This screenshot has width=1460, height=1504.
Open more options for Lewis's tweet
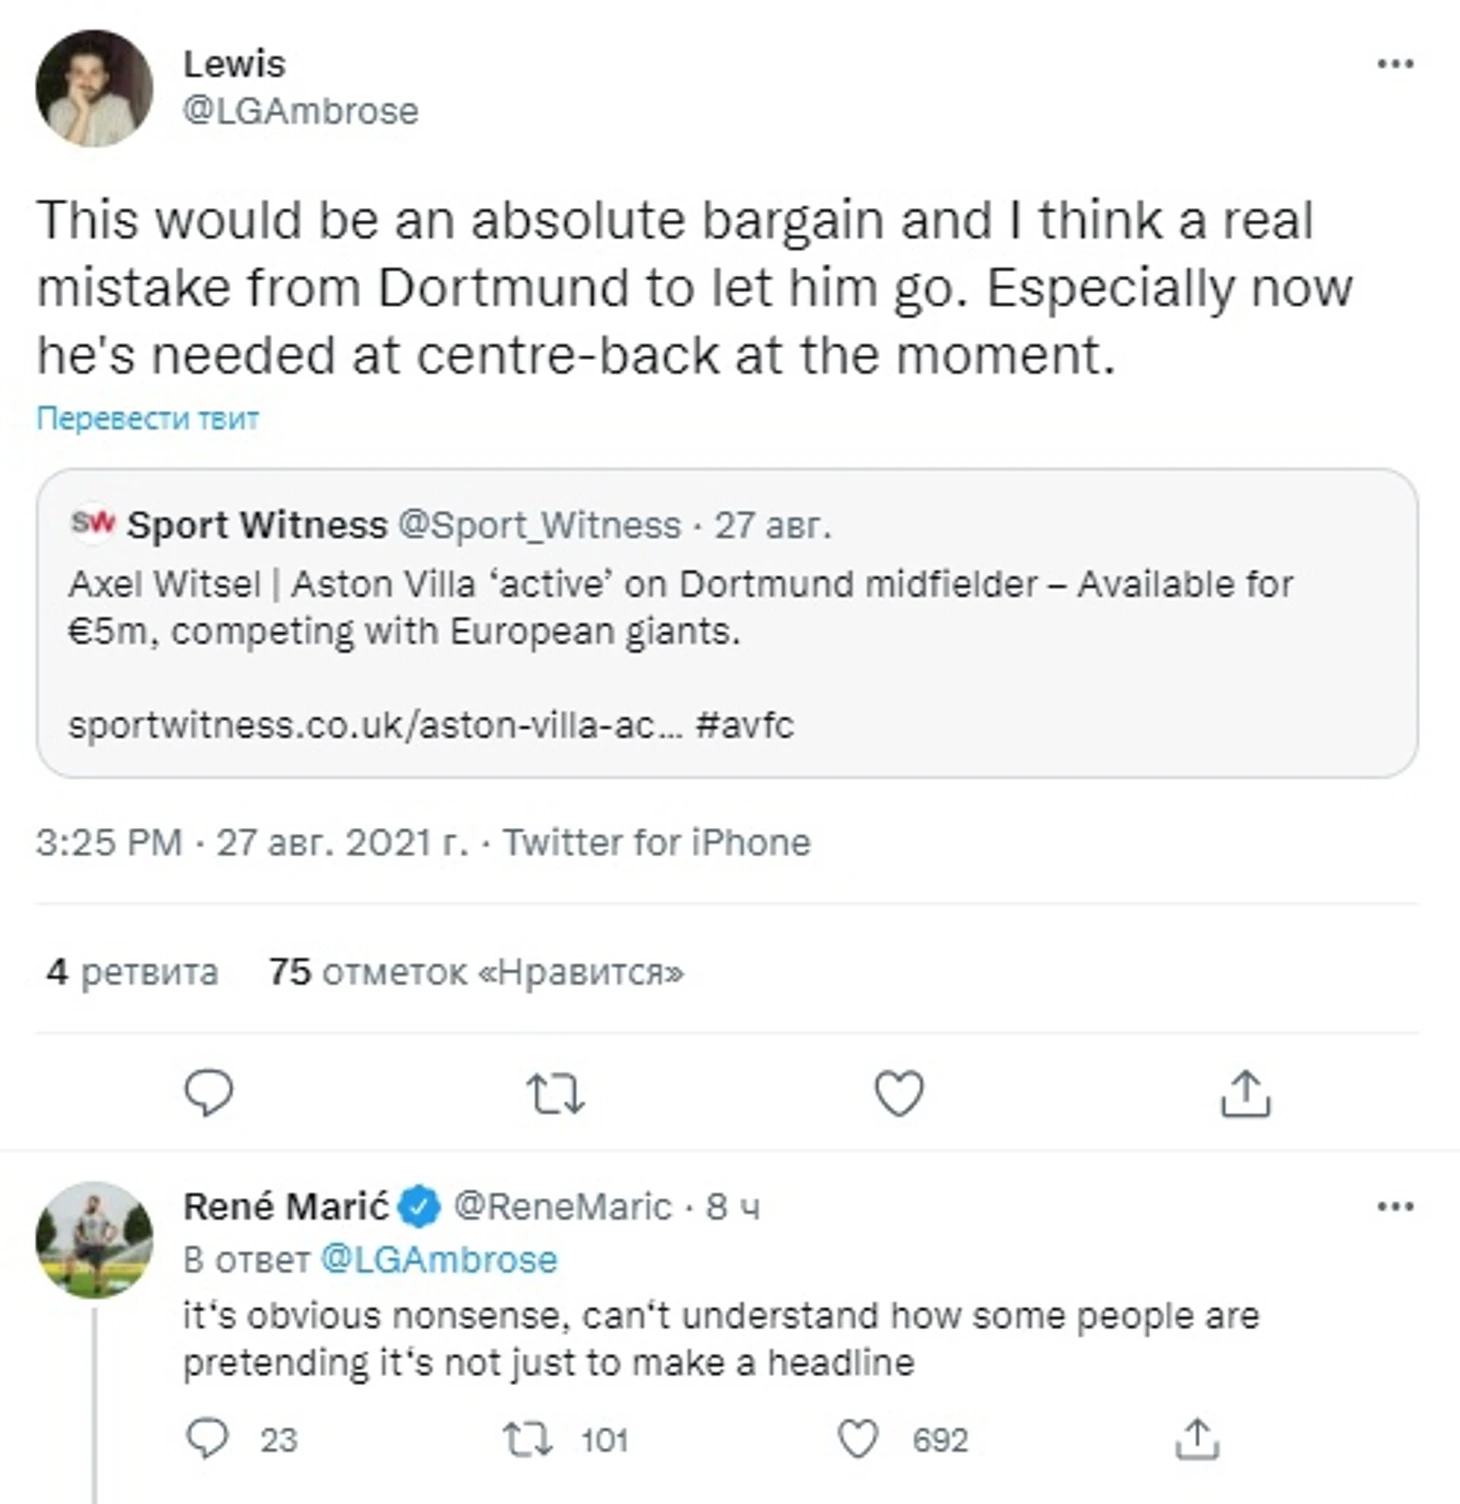pyautogui.click(x=1395, y=64)
